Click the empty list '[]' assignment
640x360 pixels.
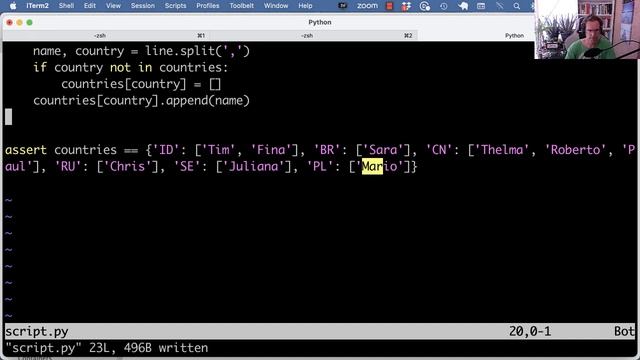coord(215,84)
